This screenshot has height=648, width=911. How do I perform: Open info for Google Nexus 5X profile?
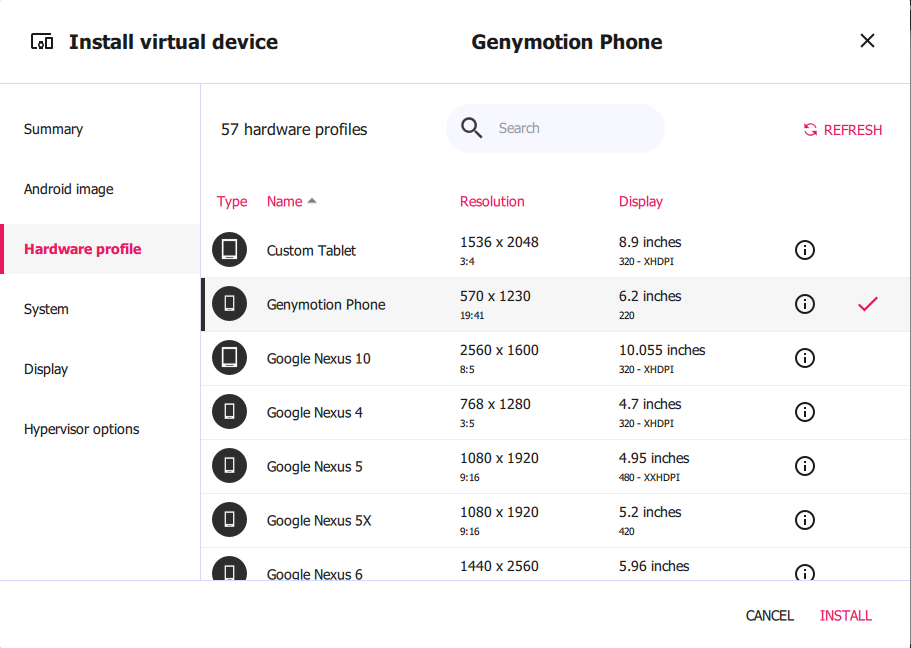coord(805,520)
